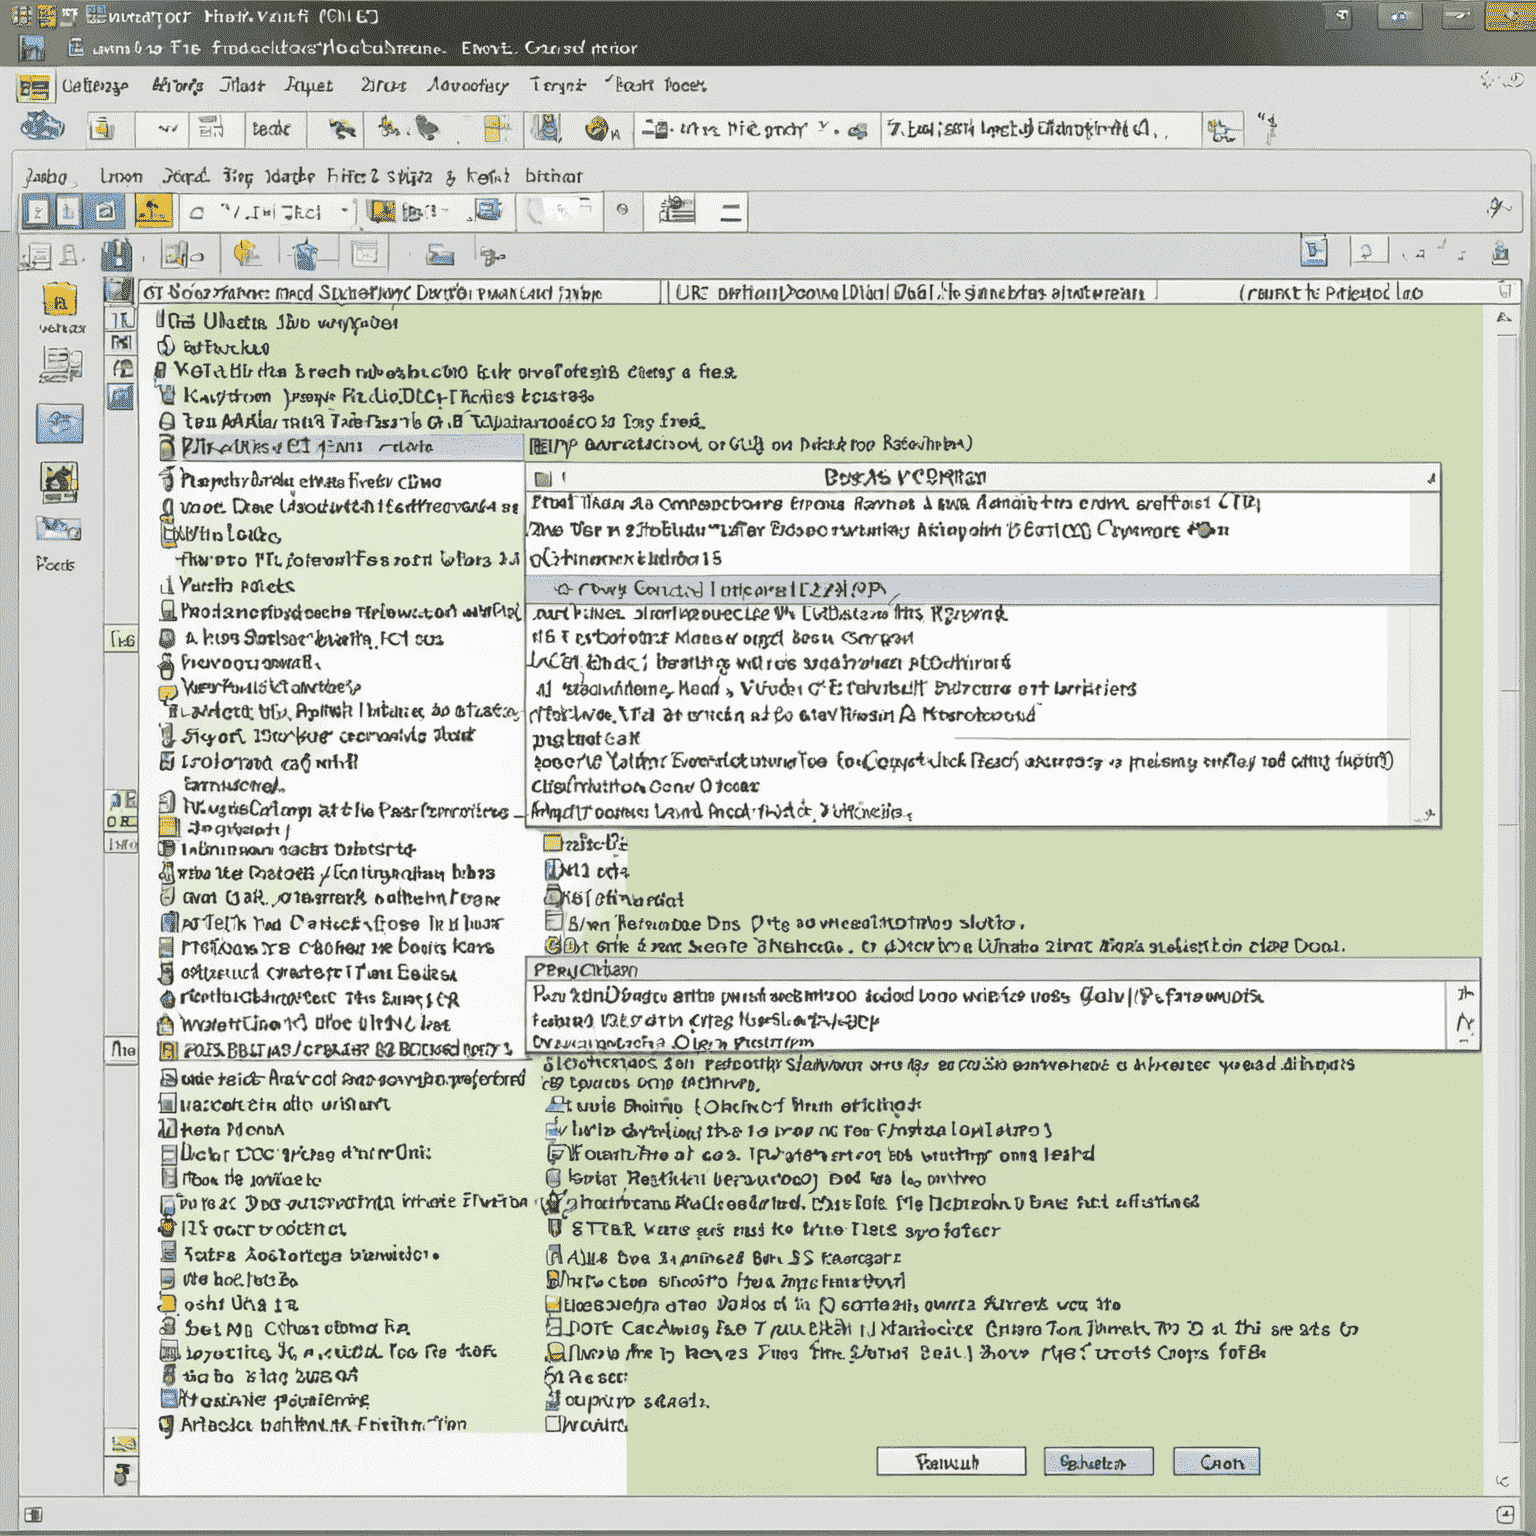Click the small round dot icon in third toolbar
Image resolution: width=1536 pixels, height=1536 pixels.
(x=622, y=210)
